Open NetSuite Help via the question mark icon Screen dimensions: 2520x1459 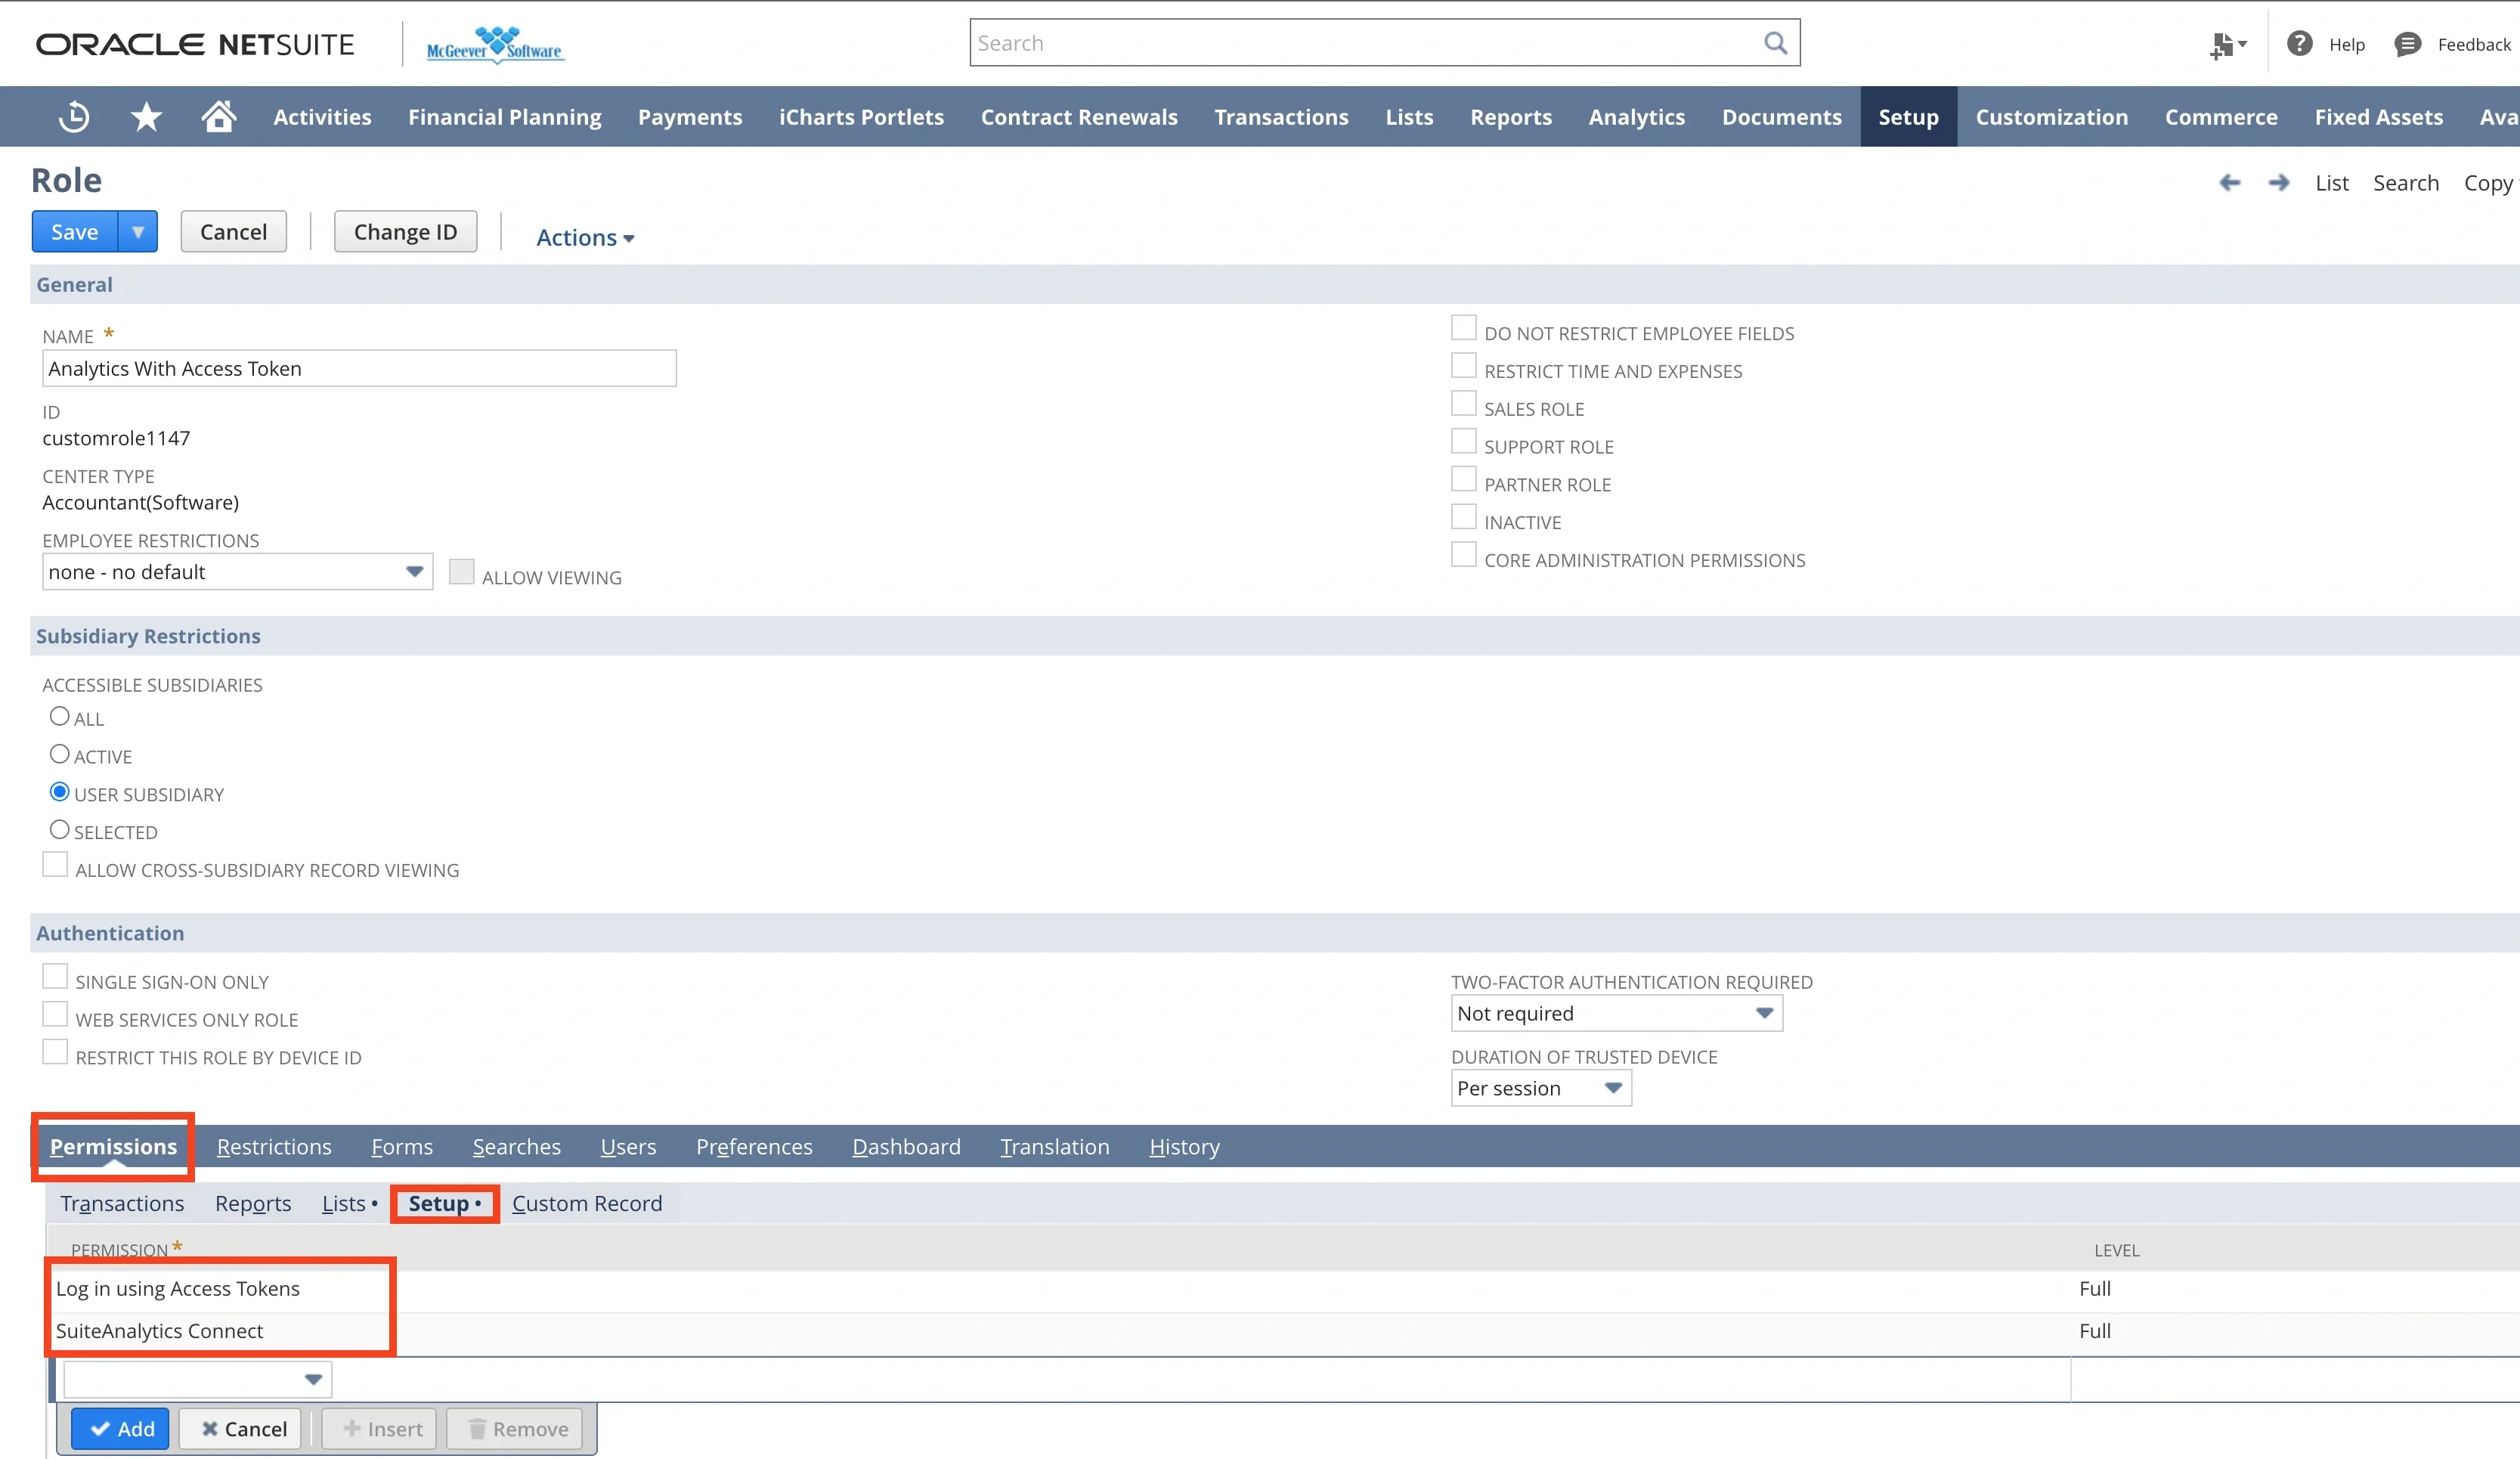click(x=2300, y=43)
